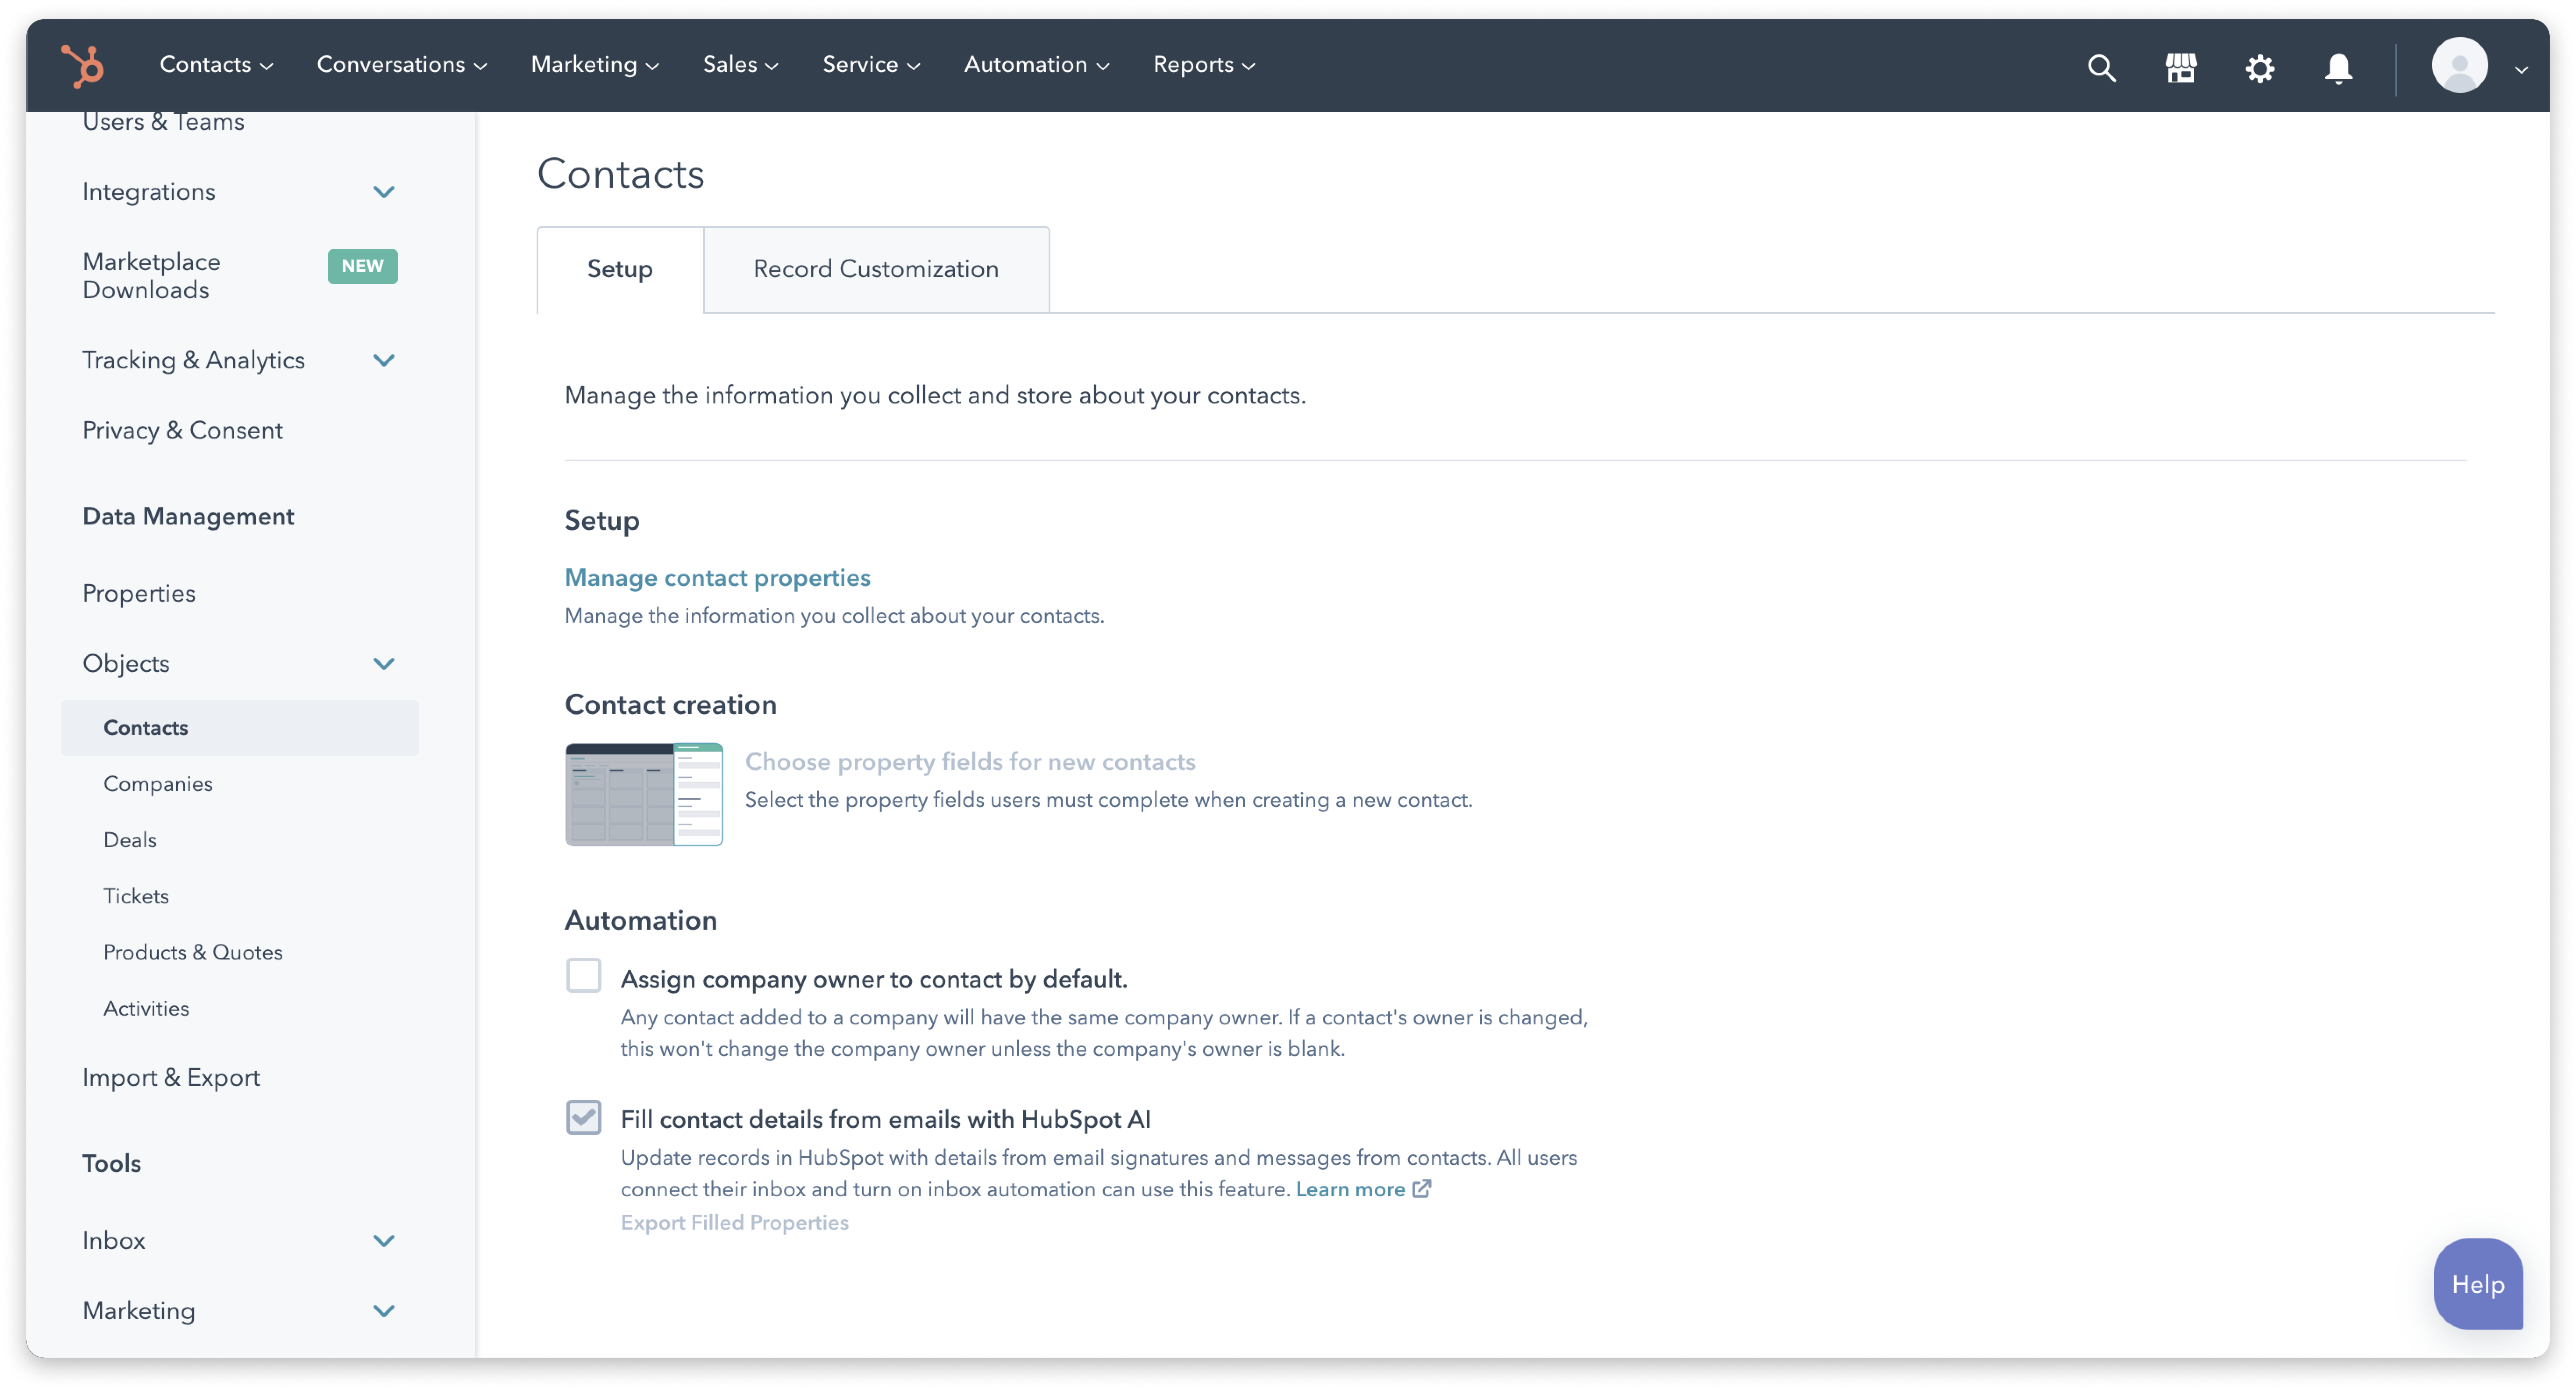
Task: Click the HubSpot sprocket logo
Action: (83, 66)
